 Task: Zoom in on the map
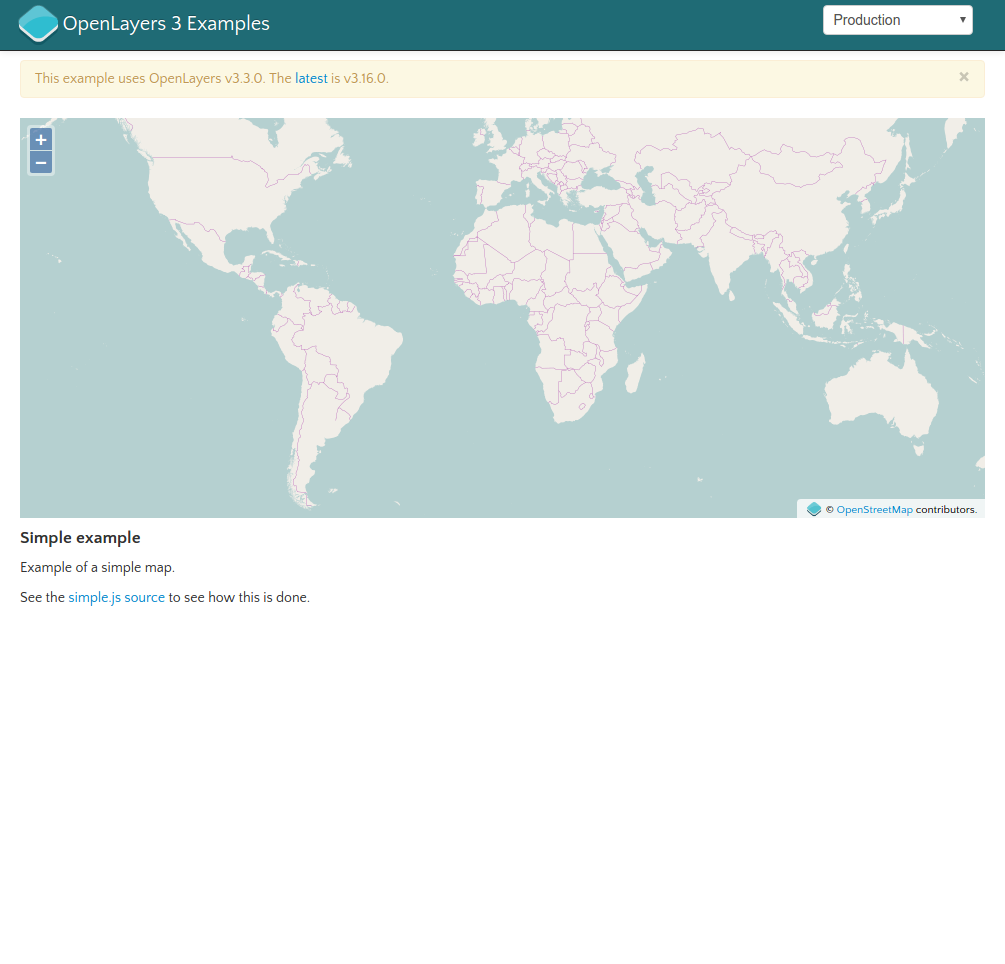coord(41,140)
